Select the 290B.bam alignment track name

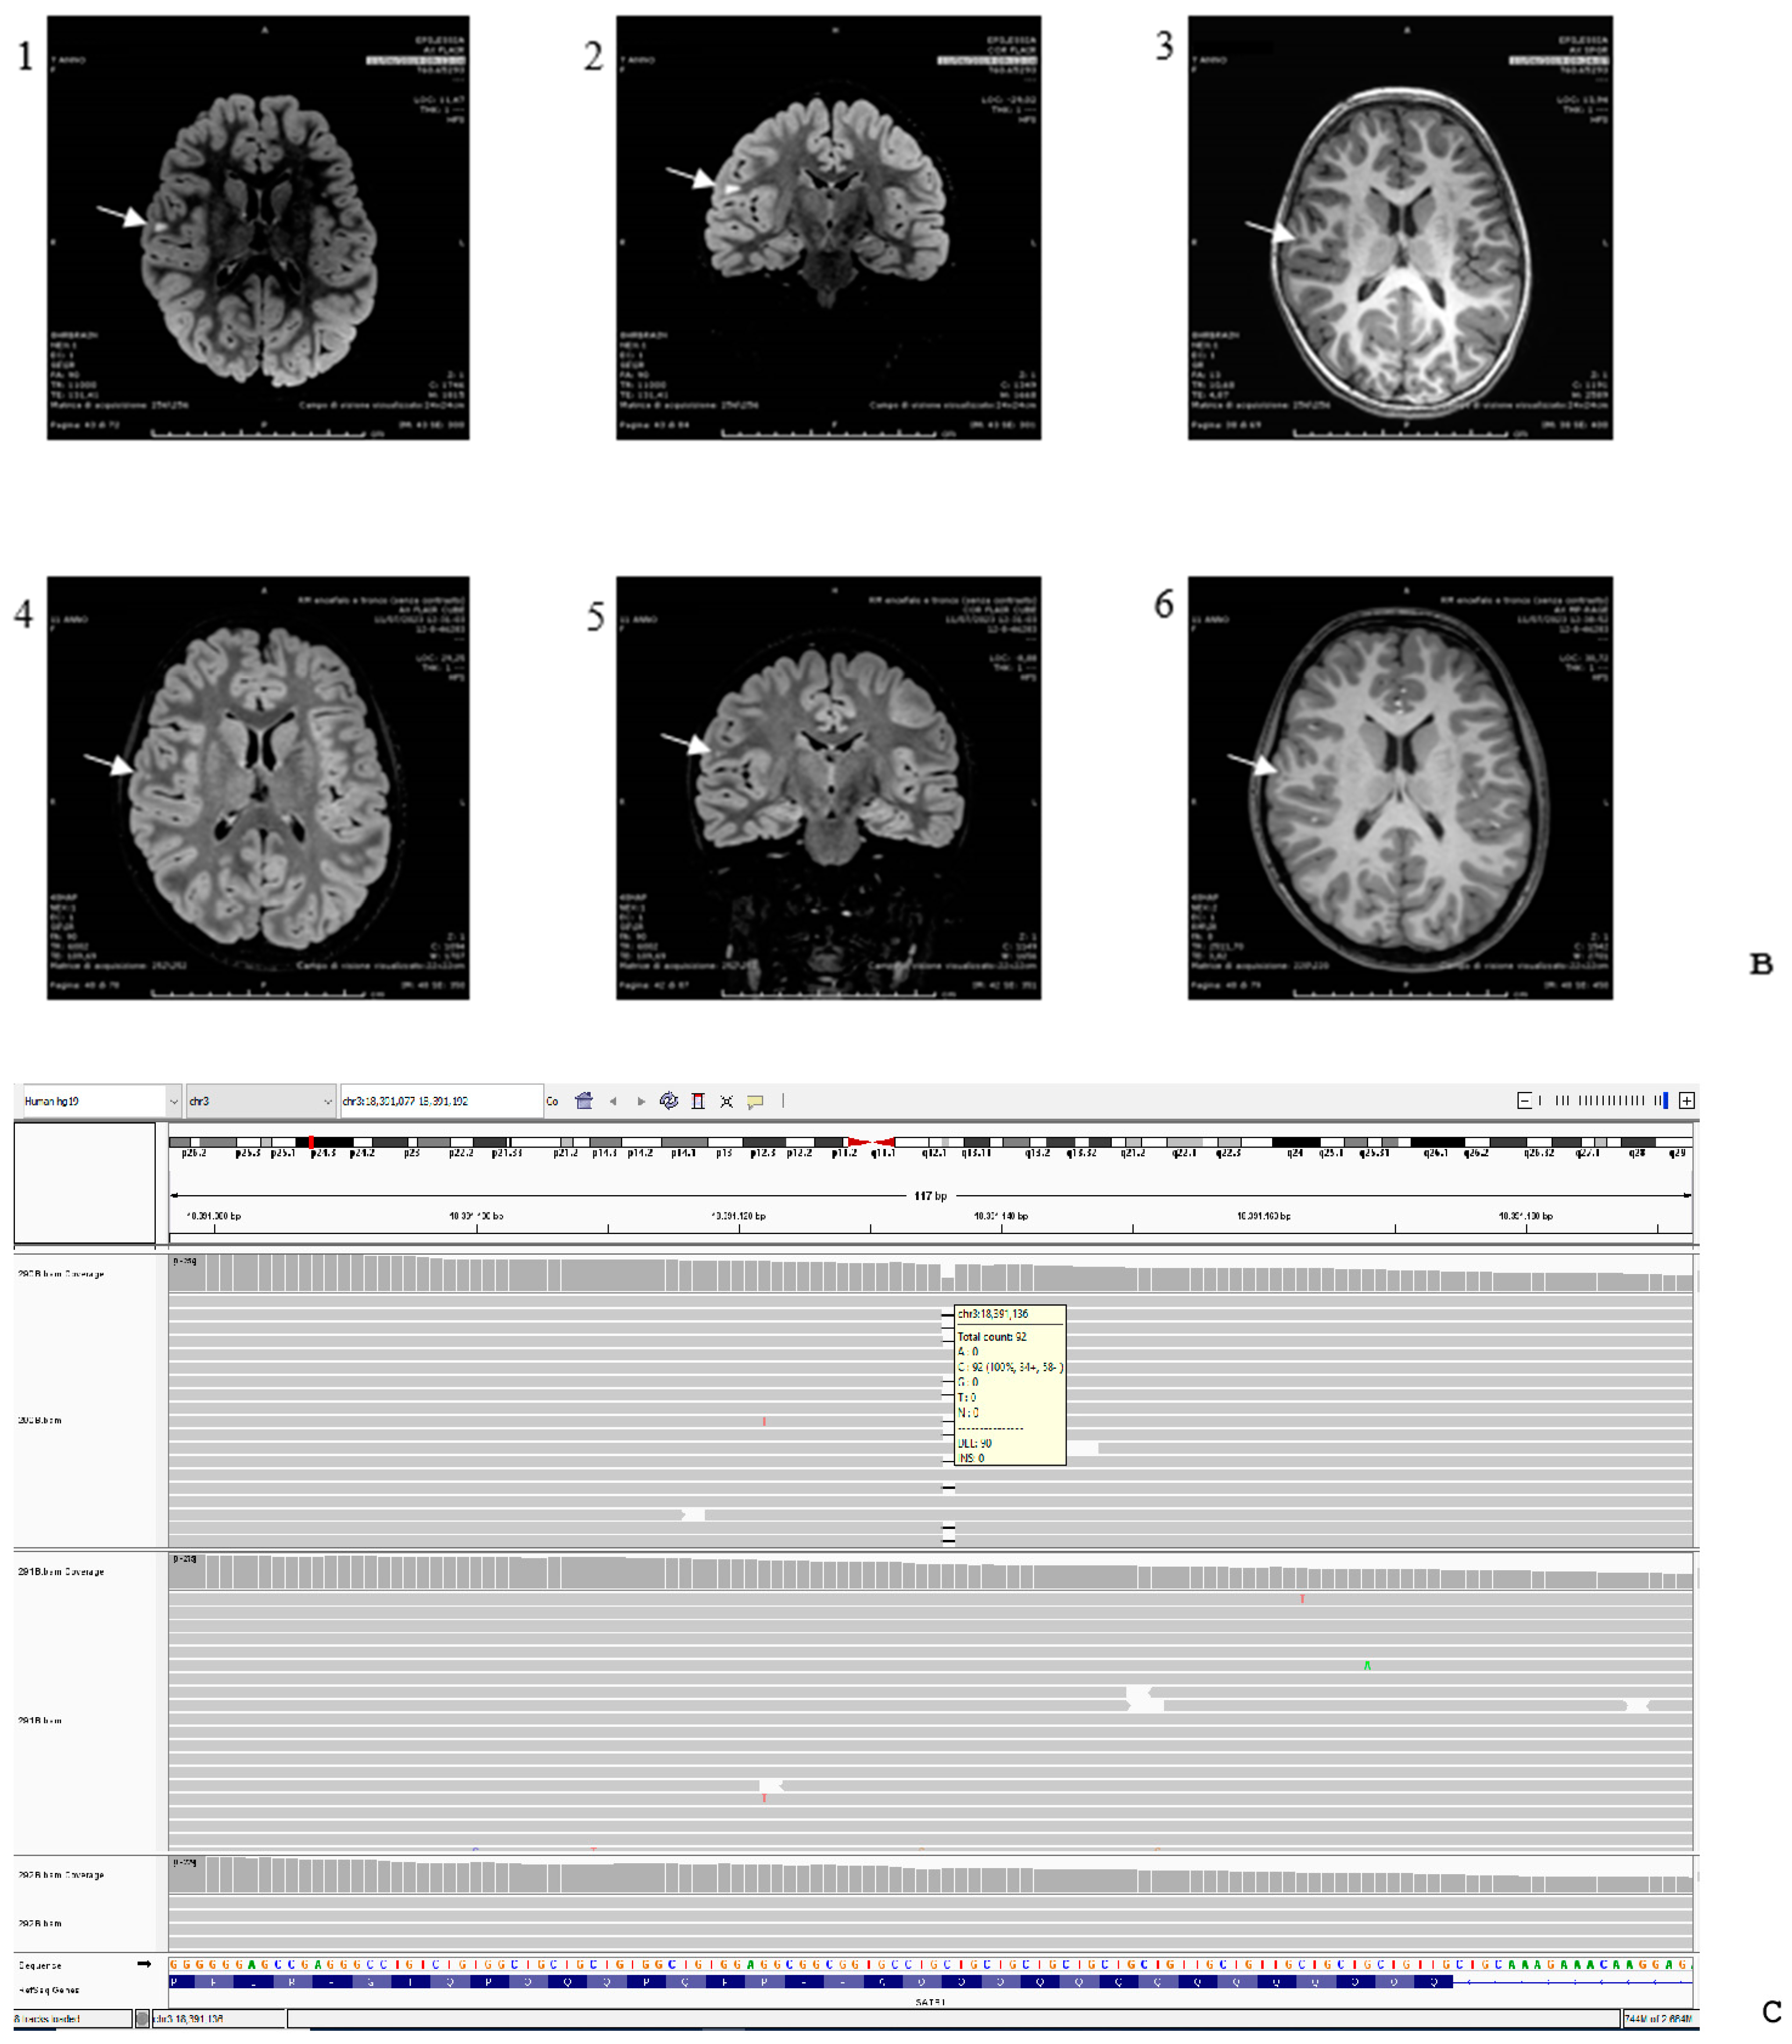pyautogui.click(x=40, y=1420)
